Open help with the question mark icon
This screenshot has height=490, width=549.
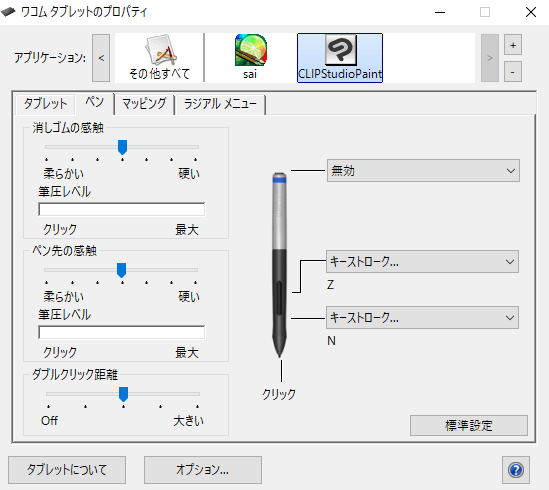[516, 470]
